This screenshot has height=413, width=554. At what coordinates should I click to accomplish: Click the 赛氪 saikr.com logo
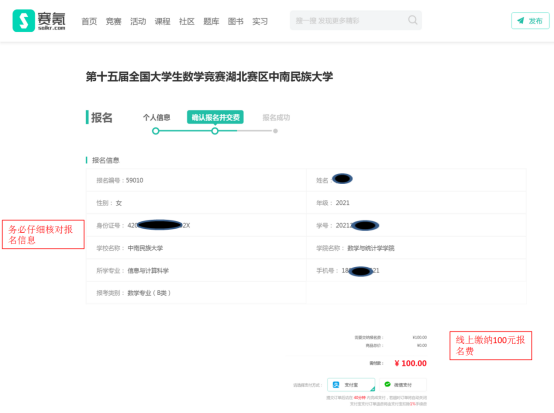click(39, 20)
